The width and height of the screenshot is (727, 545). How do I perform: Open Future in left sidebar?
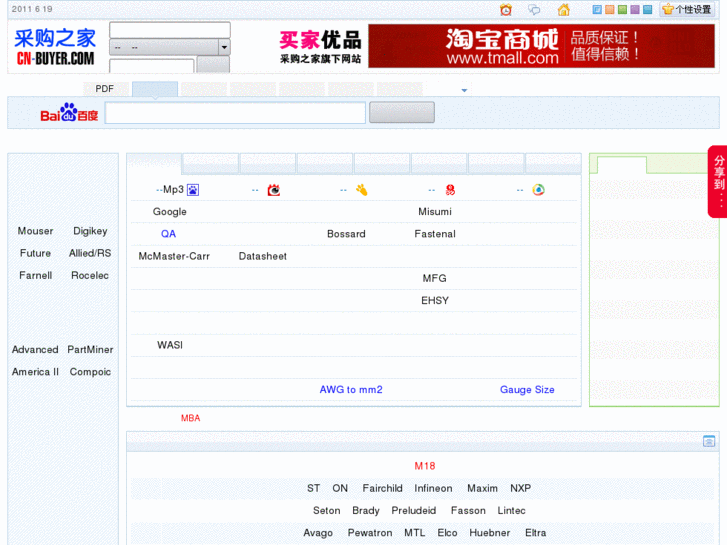pos(35,253)
